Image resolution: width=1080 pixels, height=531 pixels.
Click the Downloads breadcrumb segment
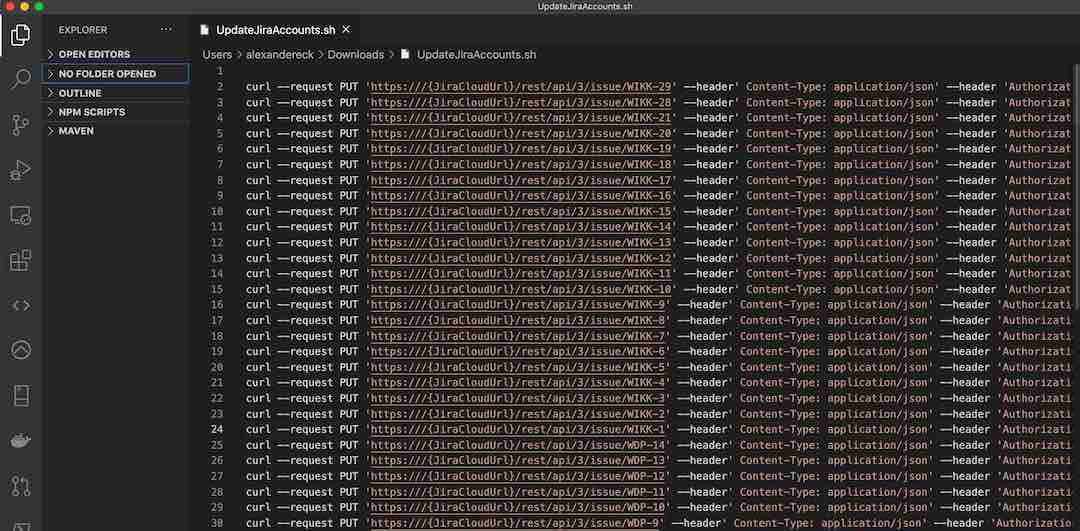(355, 54)
